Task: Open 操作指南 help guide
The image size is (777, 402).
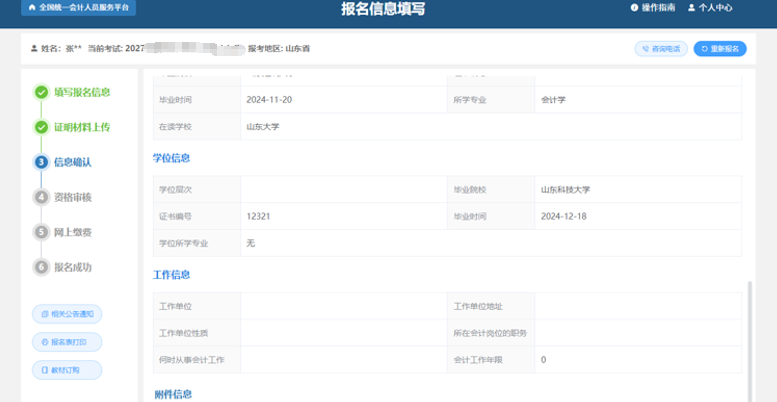Action: (x=654, y=8)
